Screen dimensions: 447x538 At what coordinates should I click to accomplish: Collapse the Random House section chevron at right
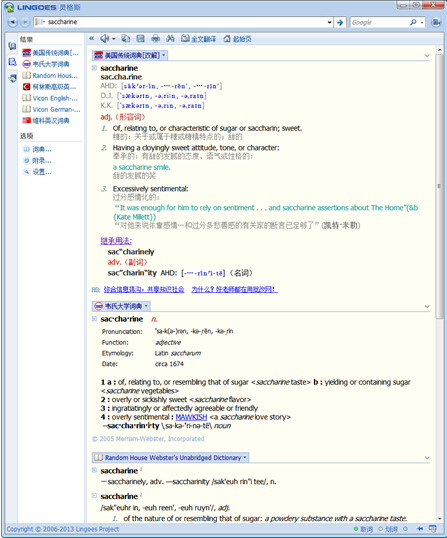click(427, 458)
